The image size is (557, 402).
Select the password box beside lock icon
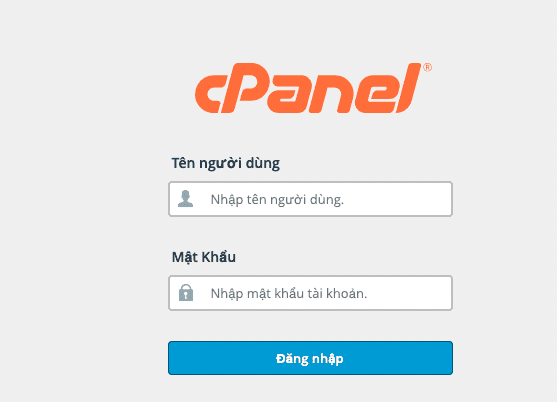(310, 293)
